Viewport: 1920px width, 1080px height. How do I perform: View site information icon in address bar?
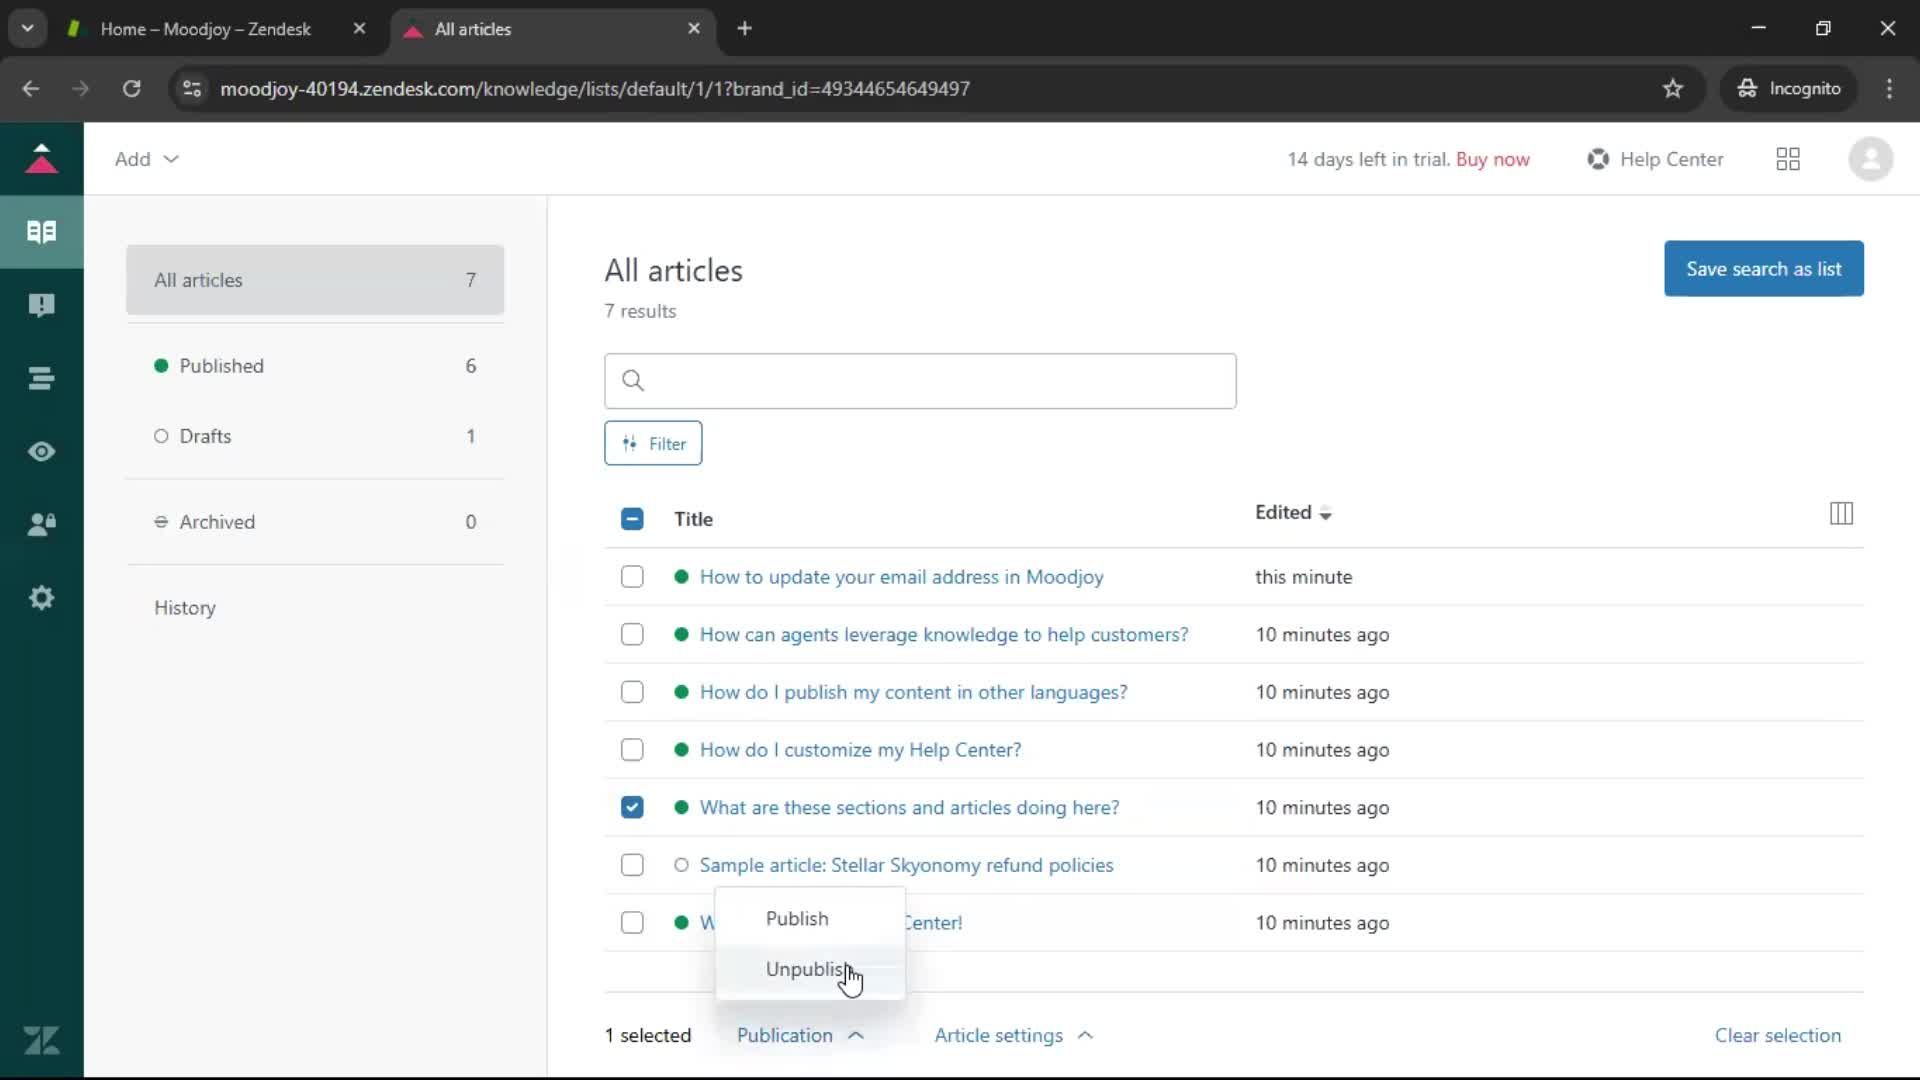(x=192, y=88)
